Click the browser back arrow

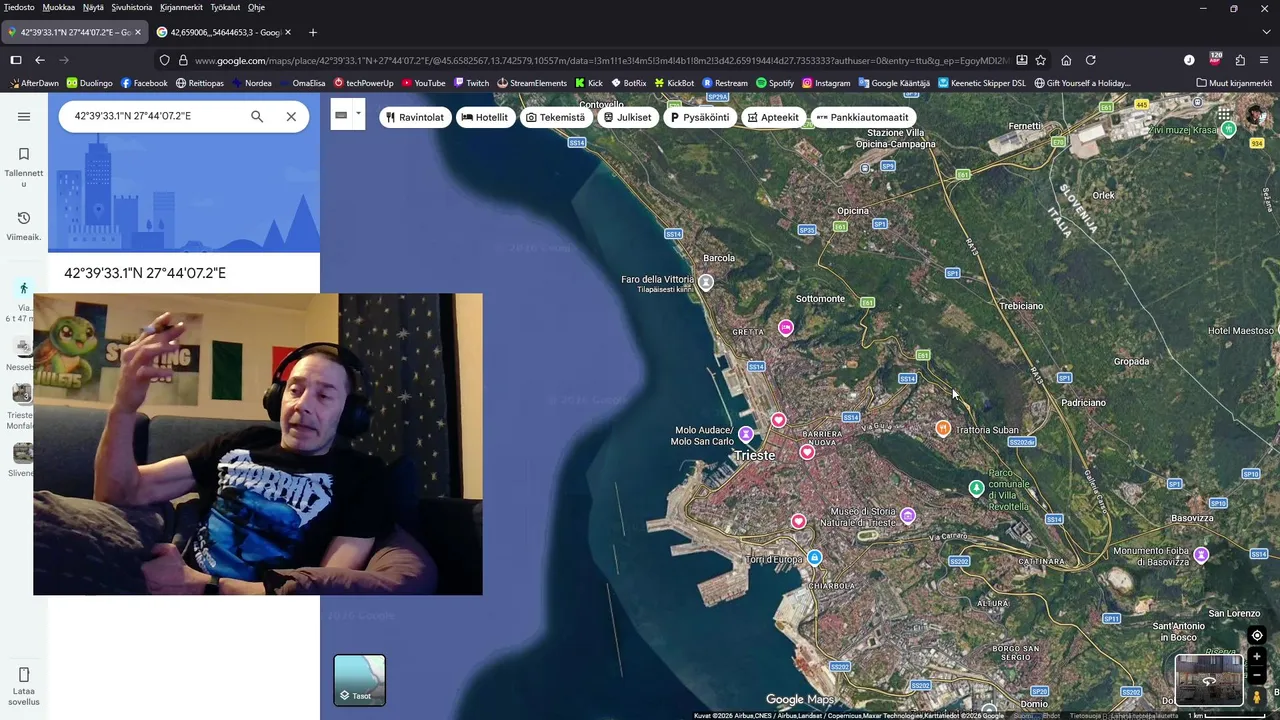click(40, 60)
